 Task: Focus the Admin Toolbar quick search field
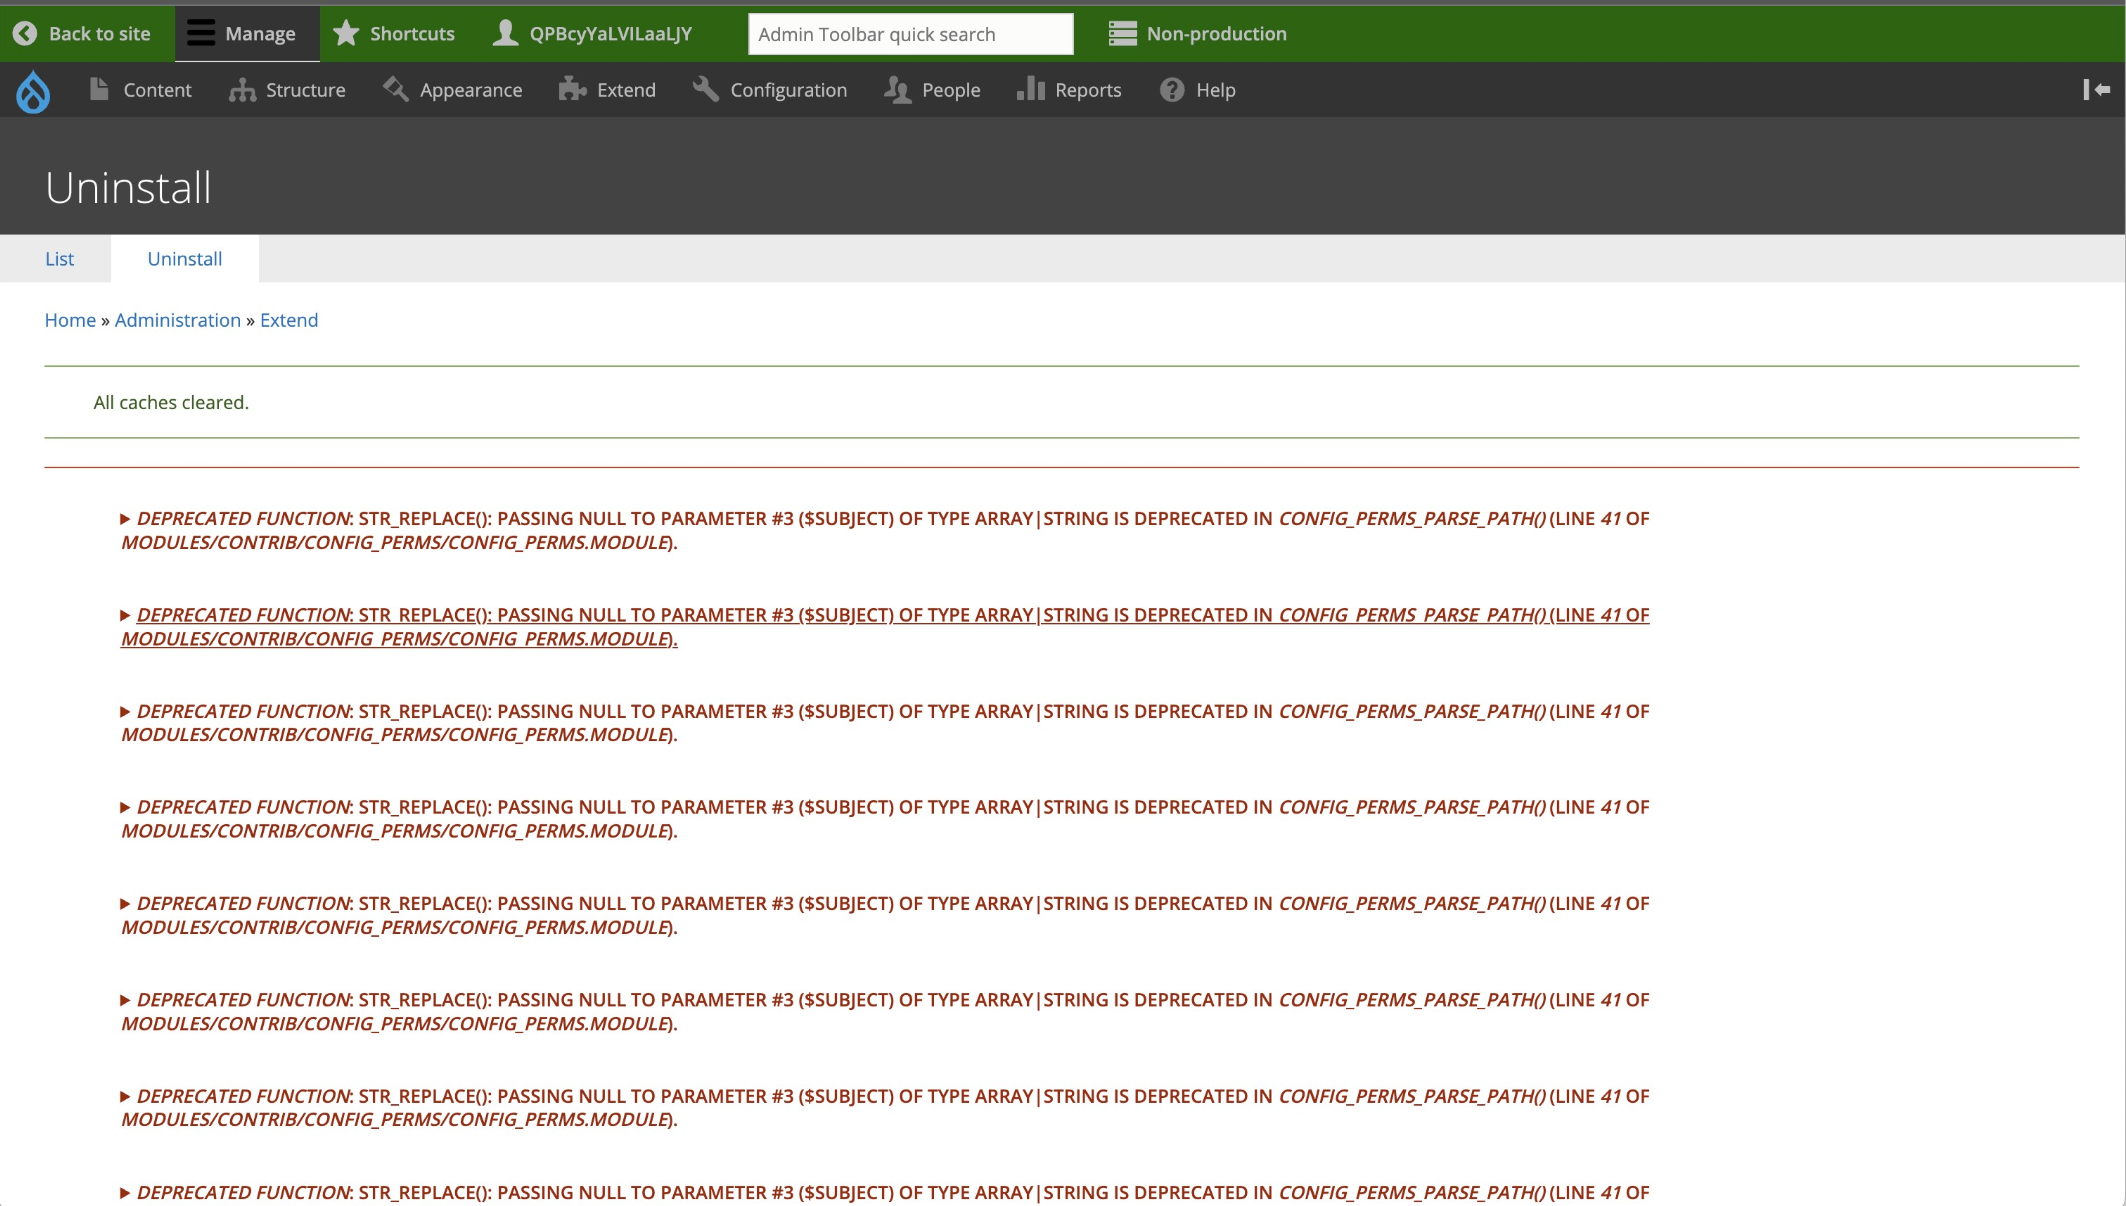pos(910,34)
